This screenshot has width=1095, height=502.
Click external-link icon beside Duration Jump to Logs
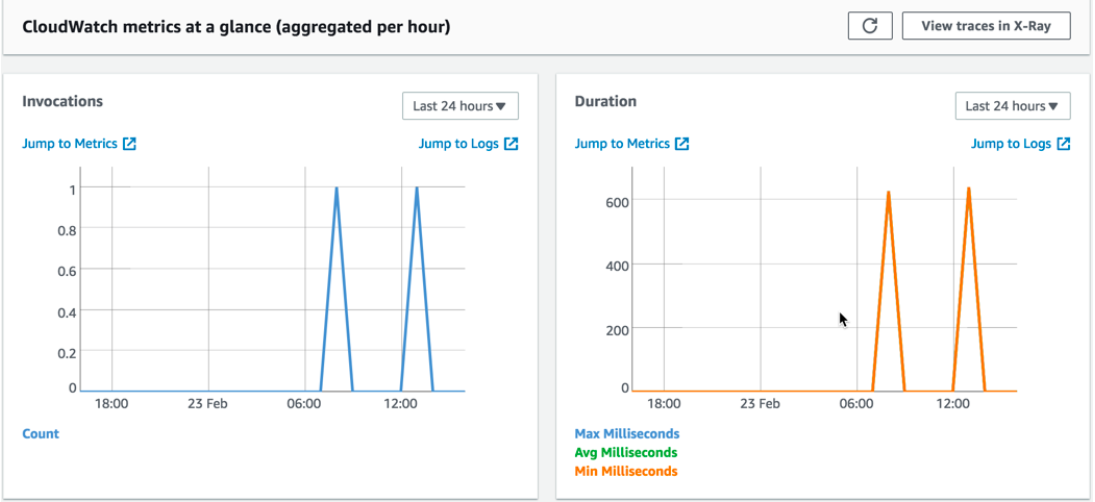click(x=1063, y=144)
